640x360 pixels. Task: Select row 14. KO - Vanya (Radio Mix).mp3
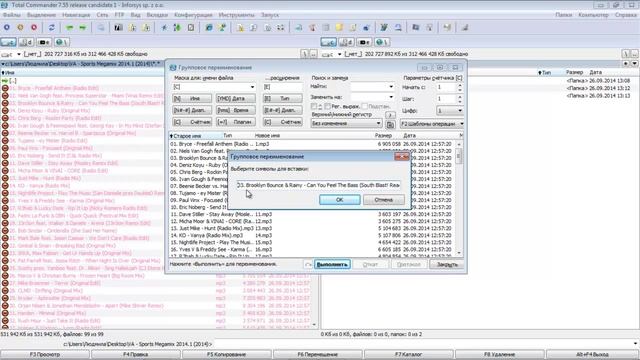(313, 236)
